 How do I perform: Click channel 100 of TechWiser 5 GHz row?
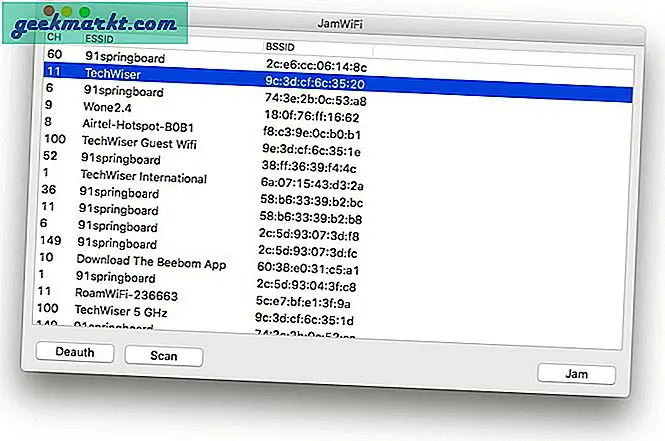[48, 308]
